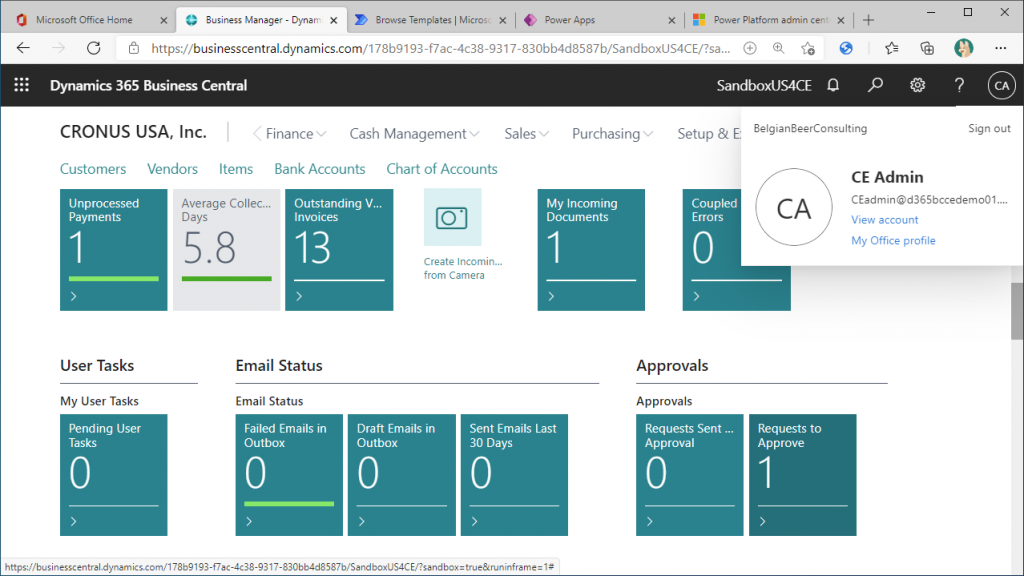Screen dimensions: 1024x576
Task: Click the browser address bar URL
Action: pyautogui.click(x=441, y=48)
